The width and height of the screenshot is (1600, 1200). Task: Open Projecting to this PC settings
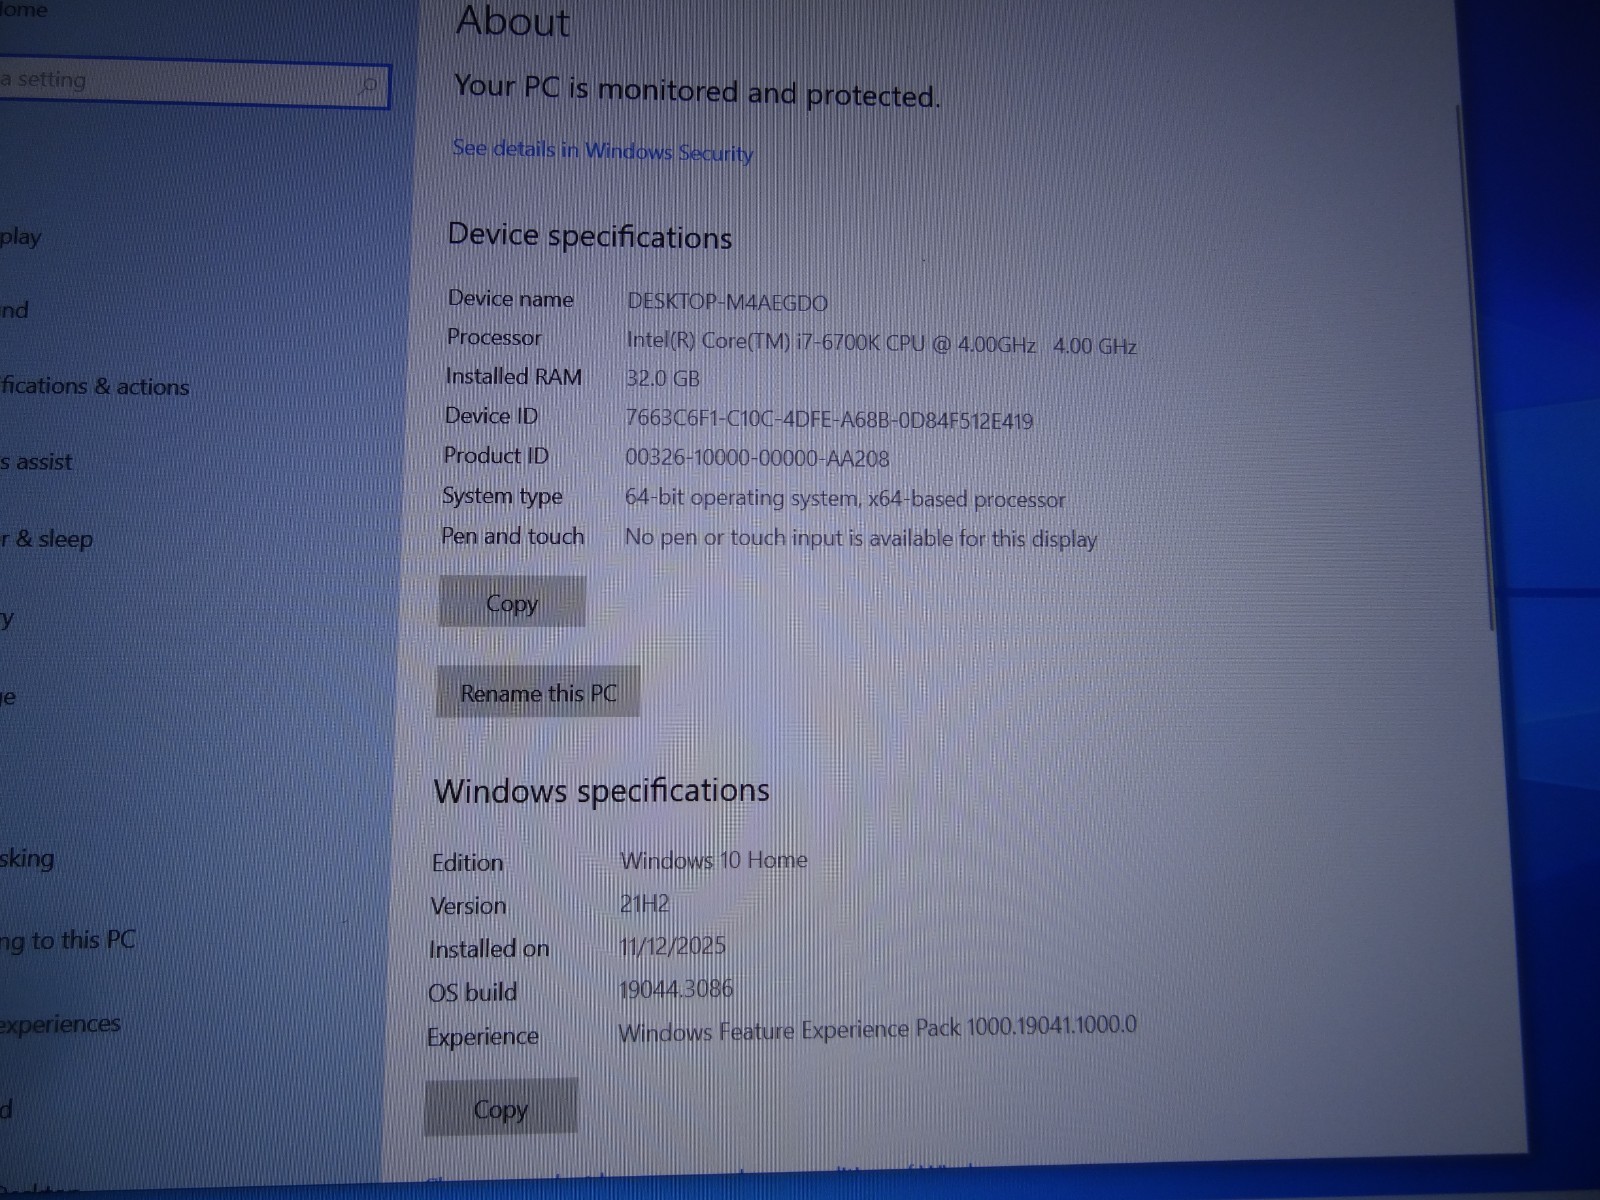[67, 941]
